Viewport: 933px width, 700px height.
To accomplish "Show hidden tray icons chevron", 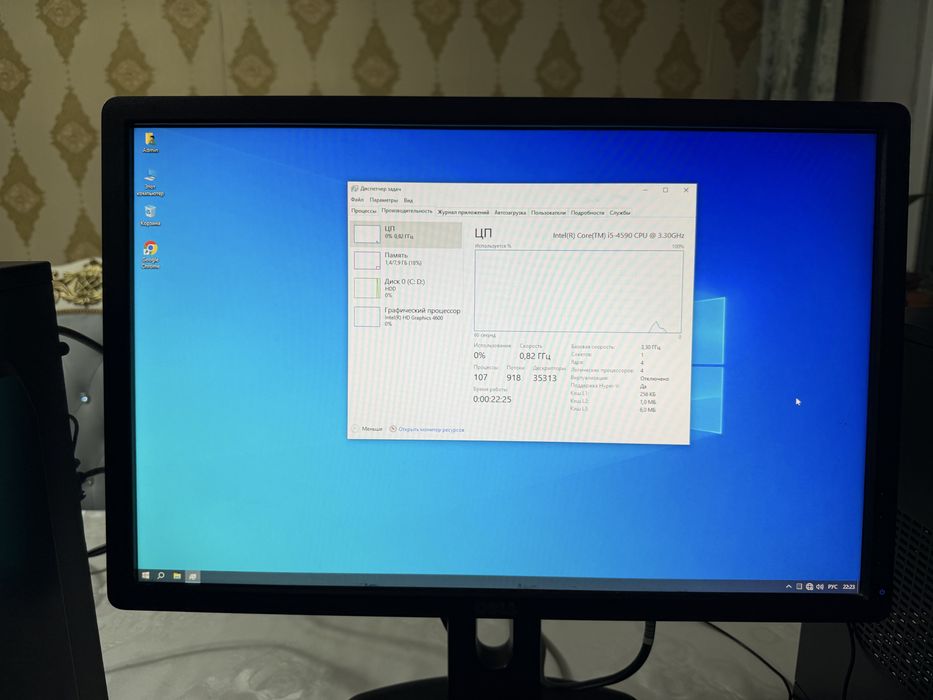I will [789, 587].
